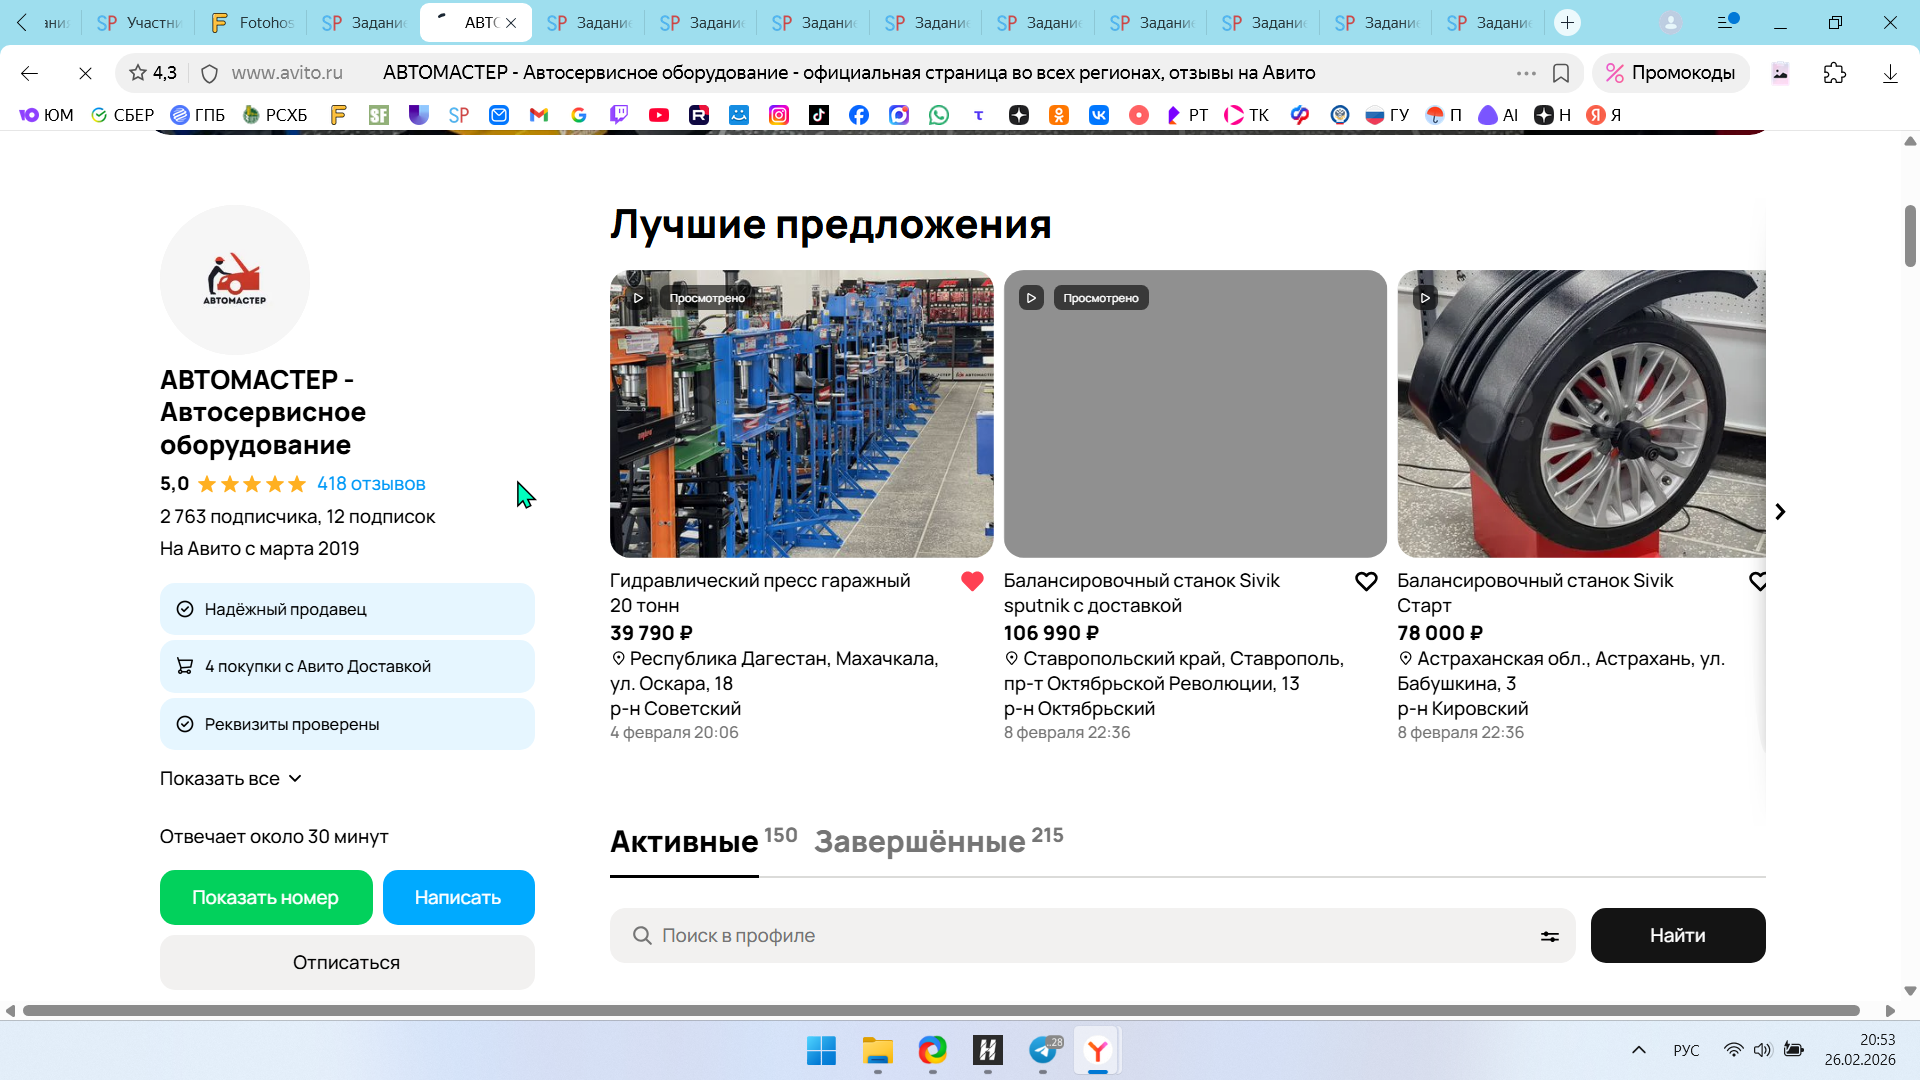Switch to the Завершённые listings tab

(x=920, y=842)
